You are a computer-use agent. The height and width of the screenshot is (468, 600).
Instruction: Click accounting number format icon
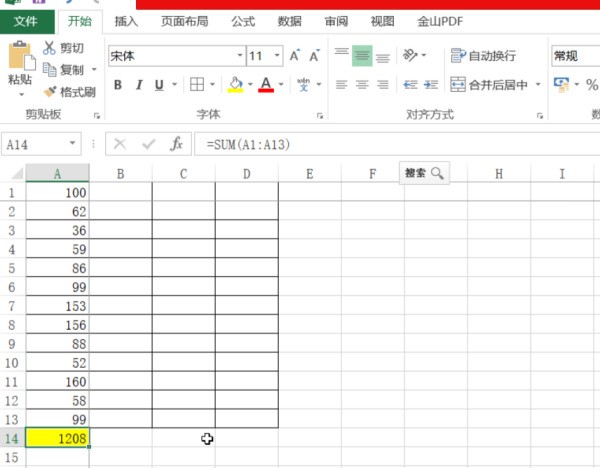561,84
